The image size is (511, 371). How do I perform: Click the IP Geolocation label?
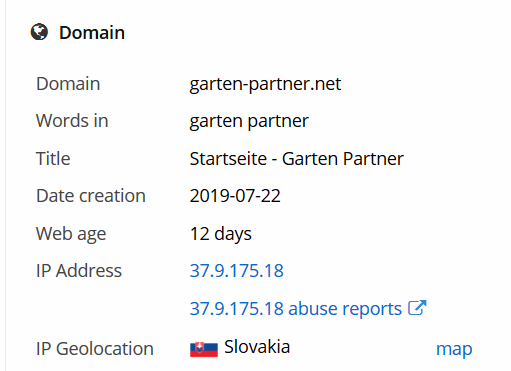(95, 349)
